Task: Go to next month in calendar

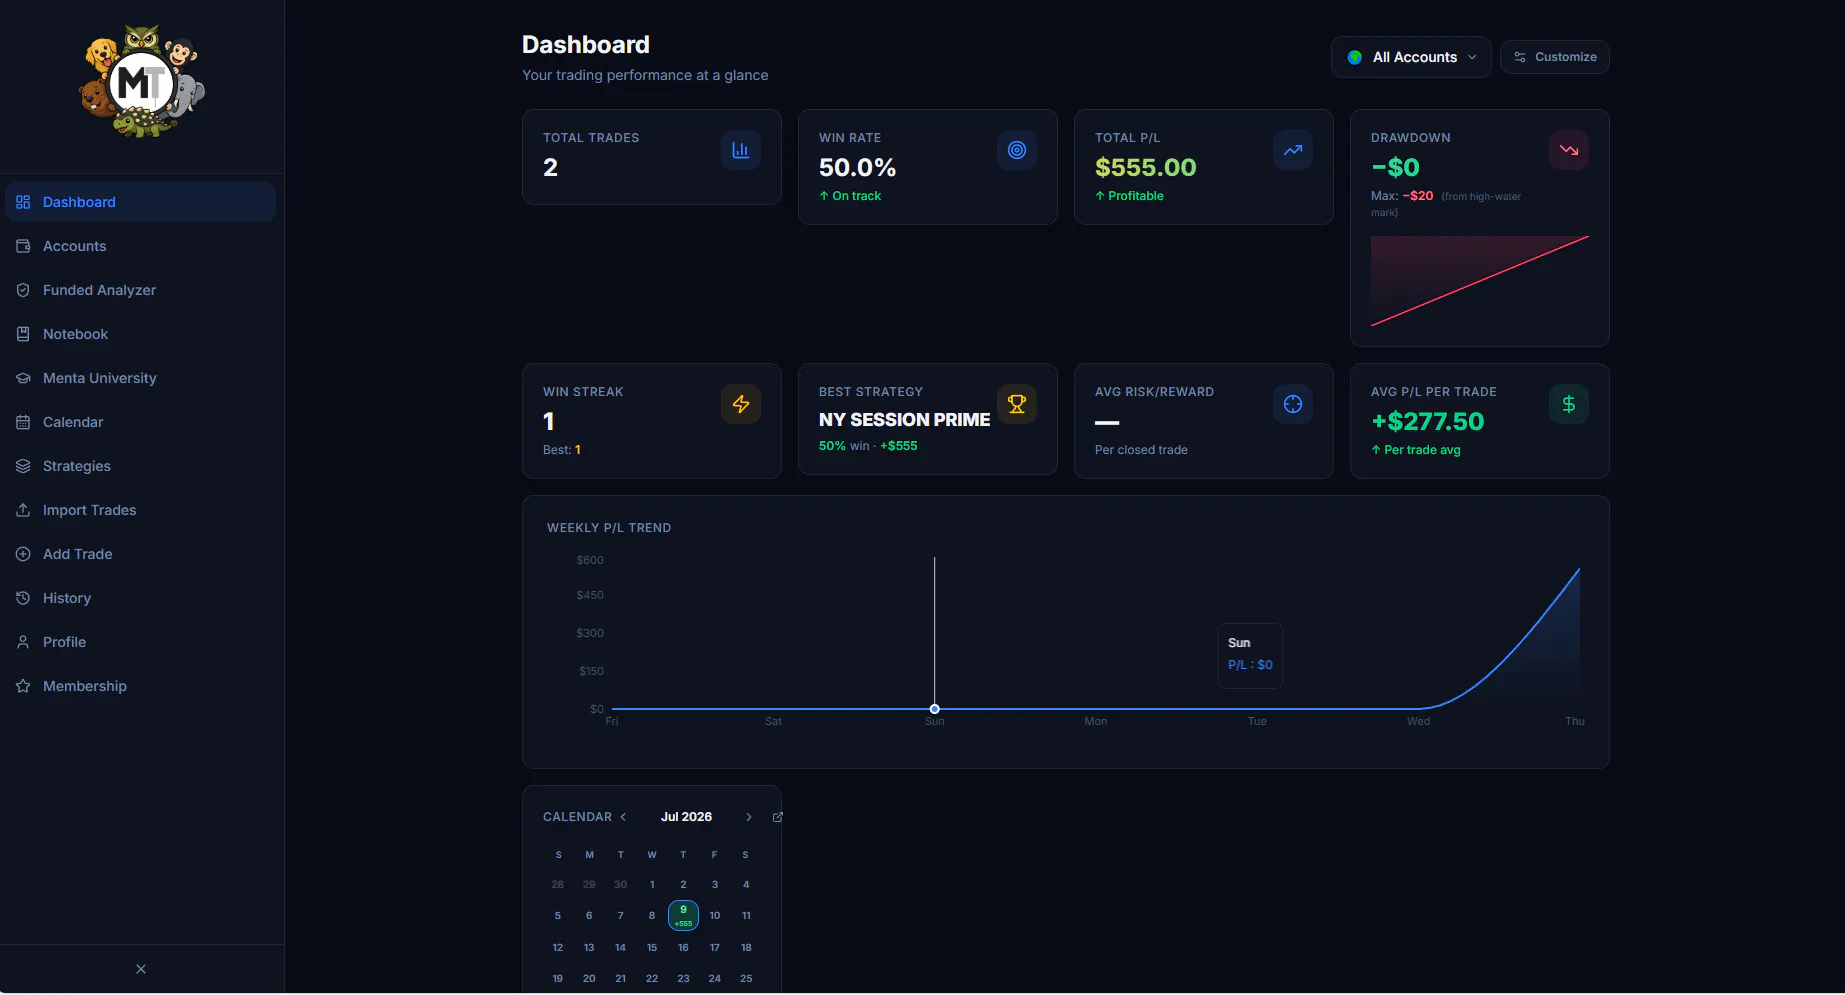Action: coord(749,817)
